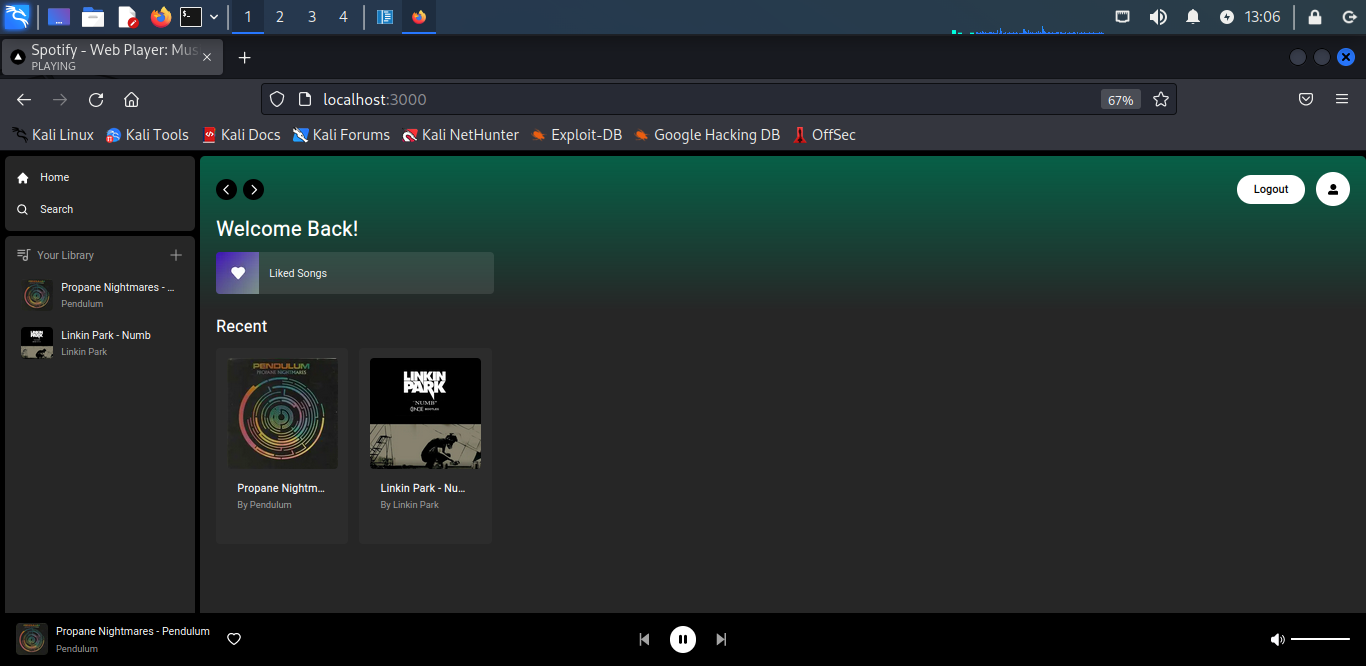
Task: Click the Liked Songs heart icon
Action: pos(237,272)
